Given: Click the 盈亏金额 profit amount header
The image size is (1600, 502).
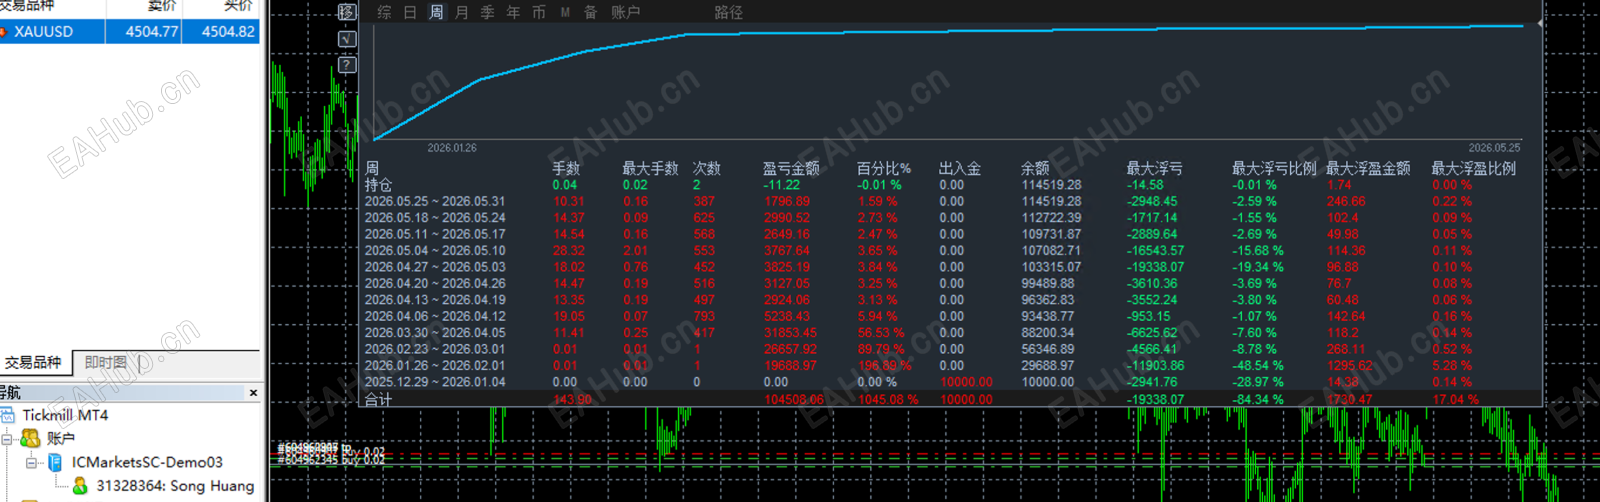Looking at the screenshot, I should [791, 168].
